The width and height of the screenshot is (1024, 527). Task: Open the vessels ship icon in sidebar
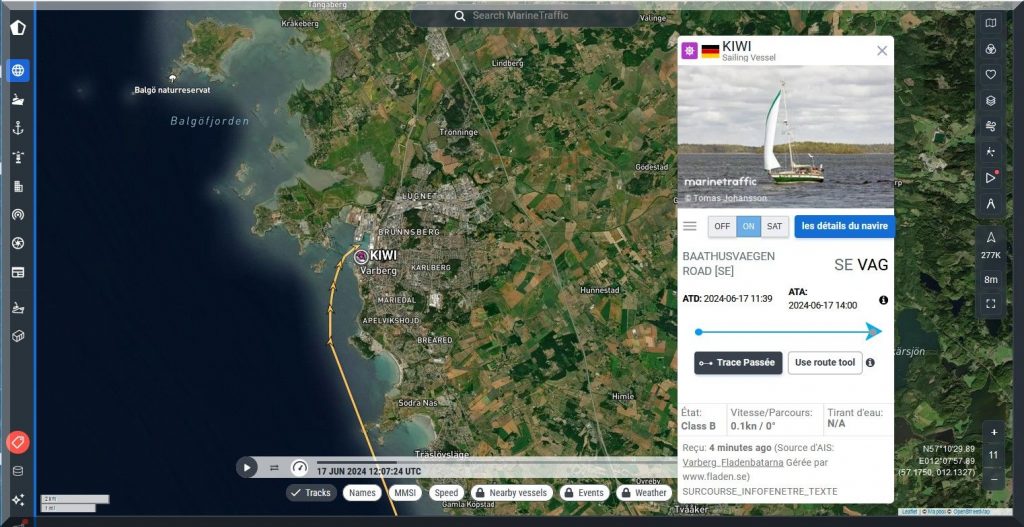(x=18, y=100)
